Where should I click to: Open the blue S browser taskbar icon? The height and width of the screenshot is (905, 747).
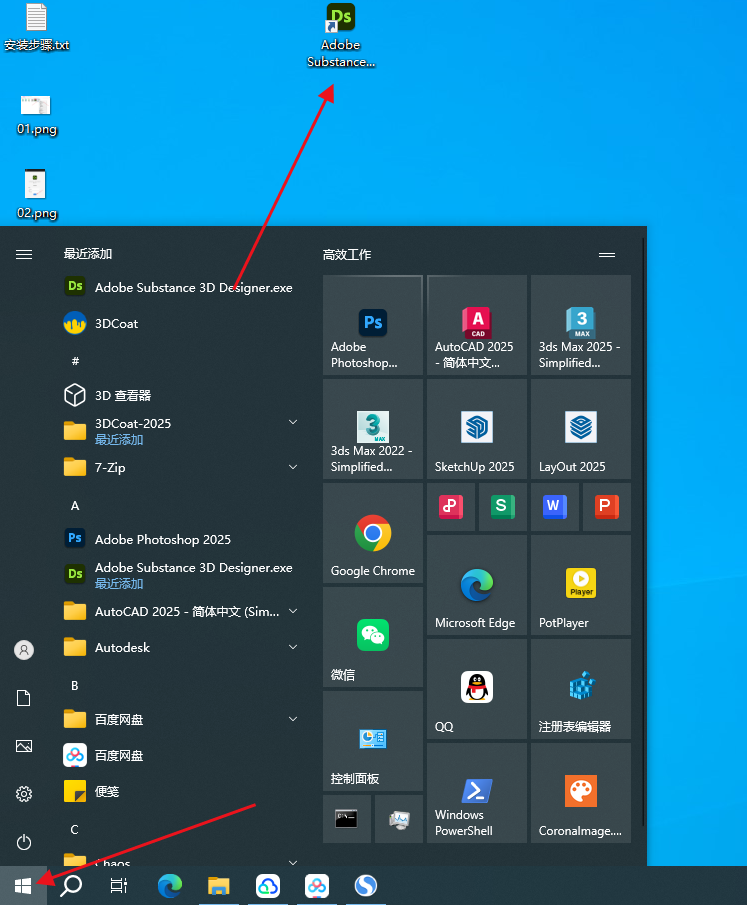(366, 885)
